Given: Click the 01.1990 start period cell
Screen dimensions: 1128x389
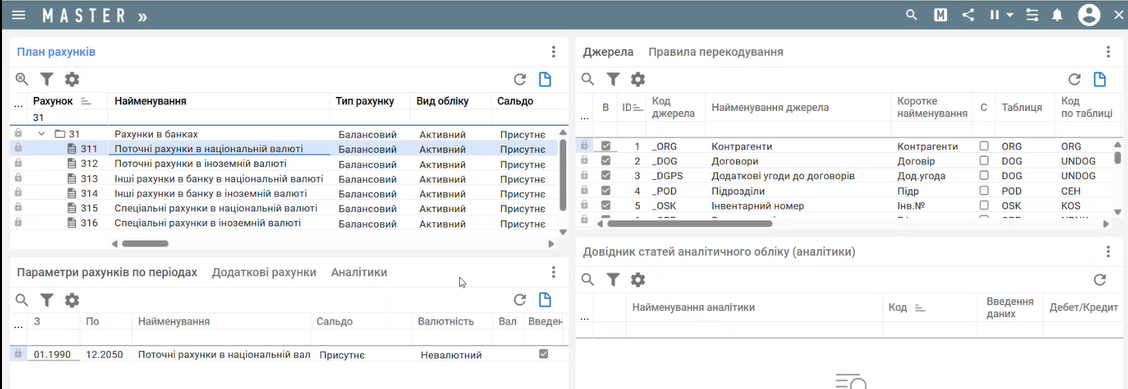Looking at the screenshot, I should tap(54, 354).
